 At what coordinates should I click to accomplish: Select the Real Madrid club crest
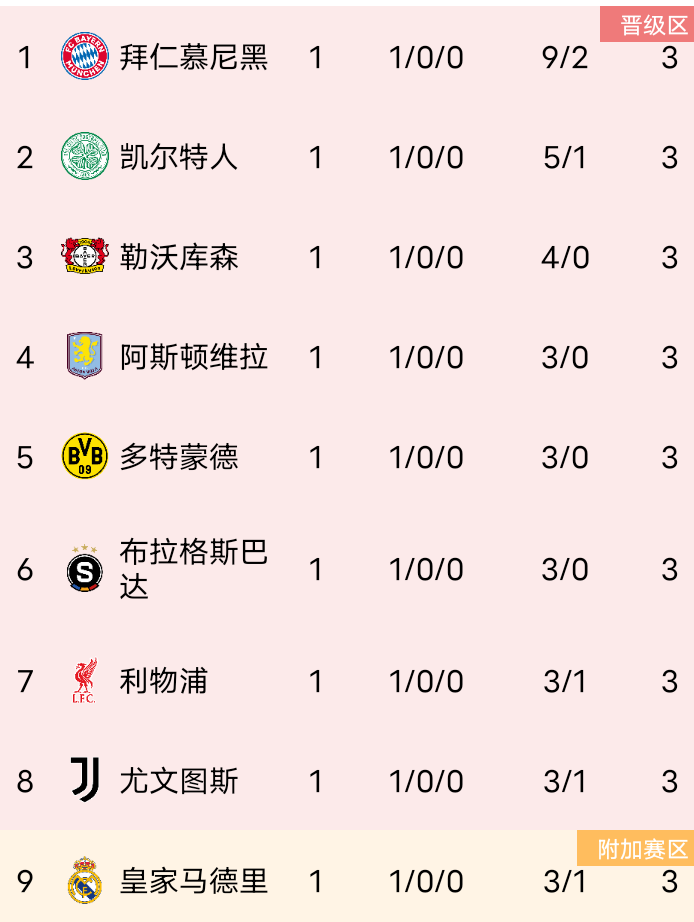[x=86, y=882]
